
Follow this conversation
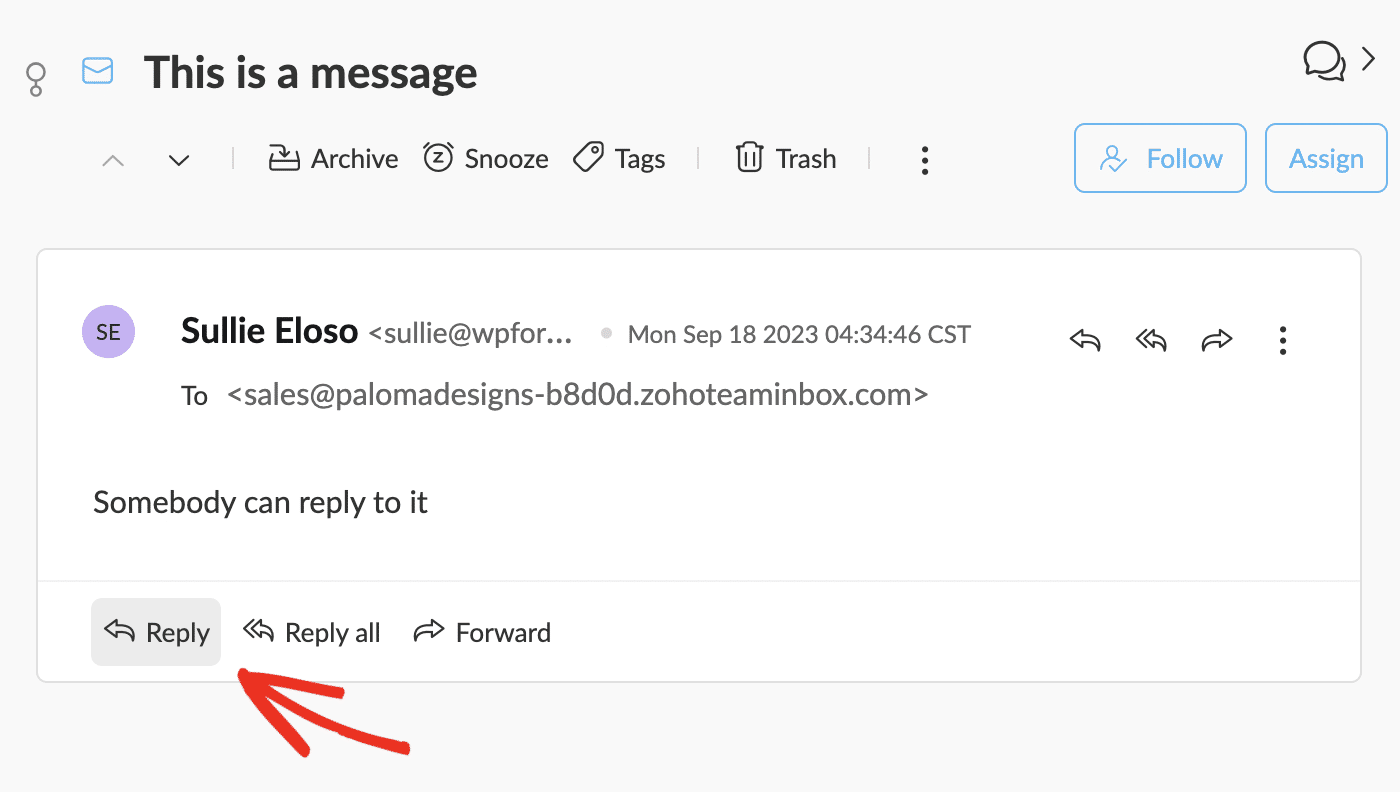coord(1160,158)
